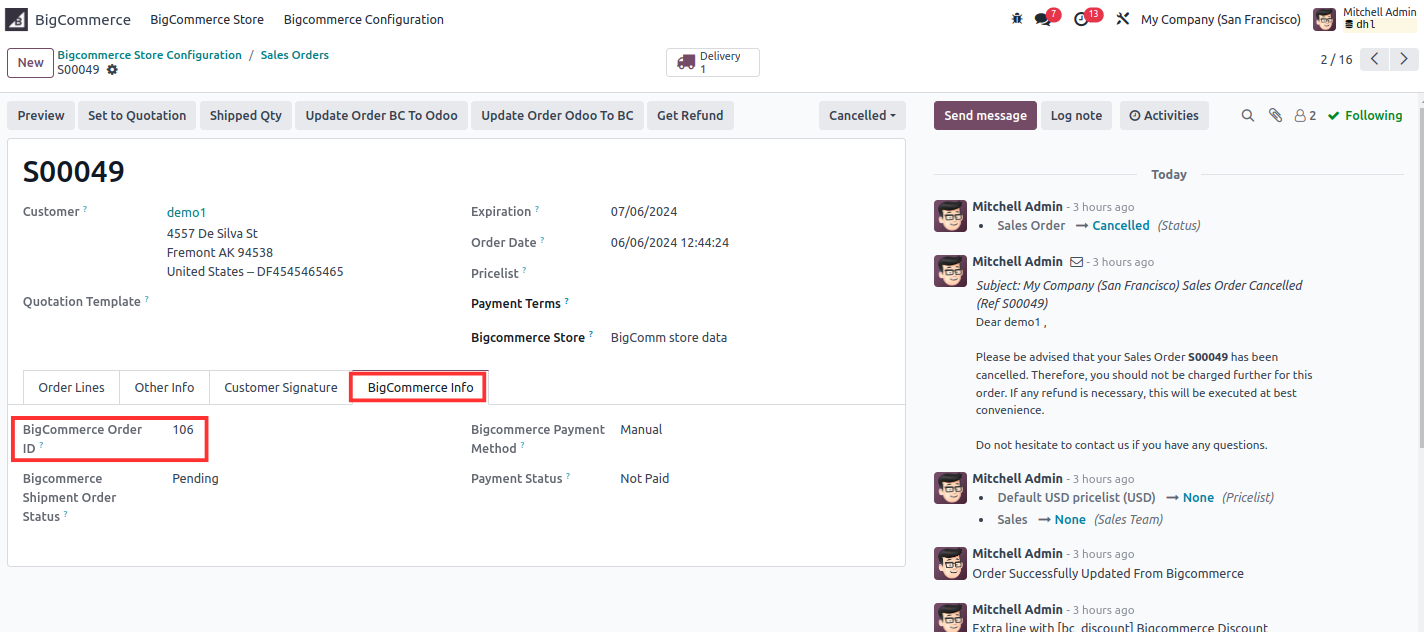This screenshot has height=632, width=1424.
Task: Click the paperclip attachments icon
Action: [x=1275, y=116]
